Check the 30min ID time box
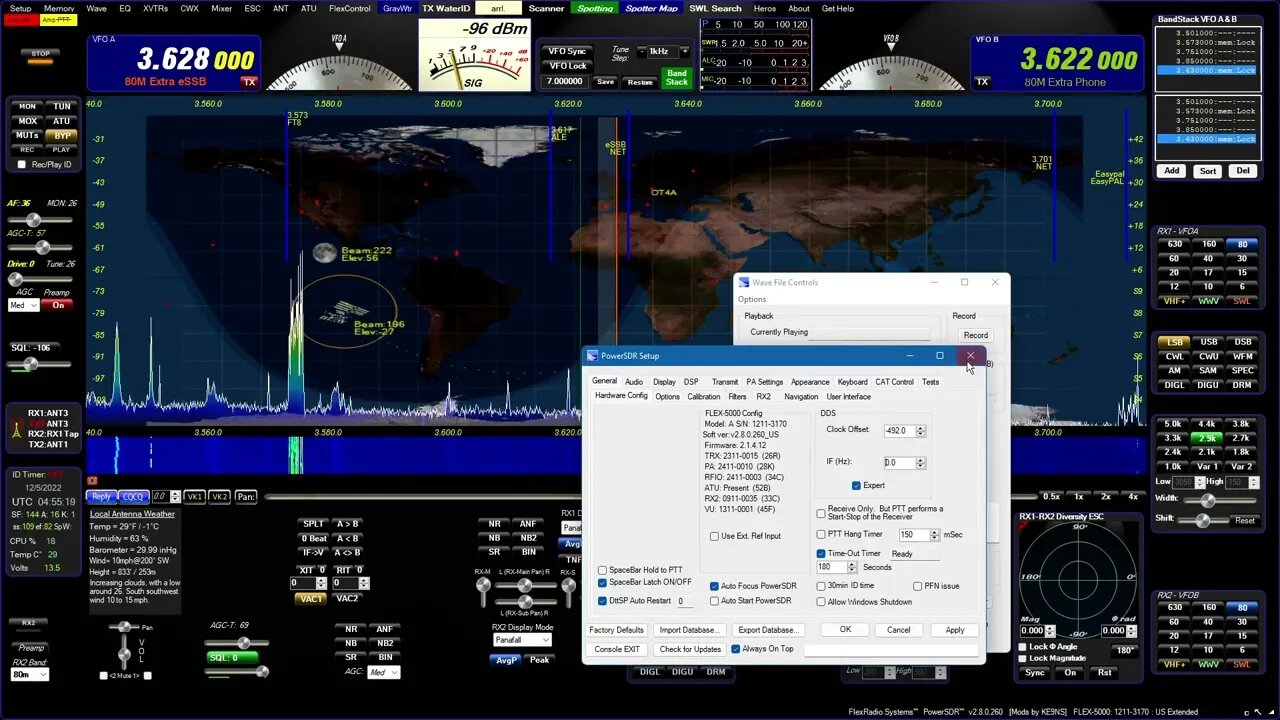Screen dimensions: 1280x720 click(x=821, y=586)
